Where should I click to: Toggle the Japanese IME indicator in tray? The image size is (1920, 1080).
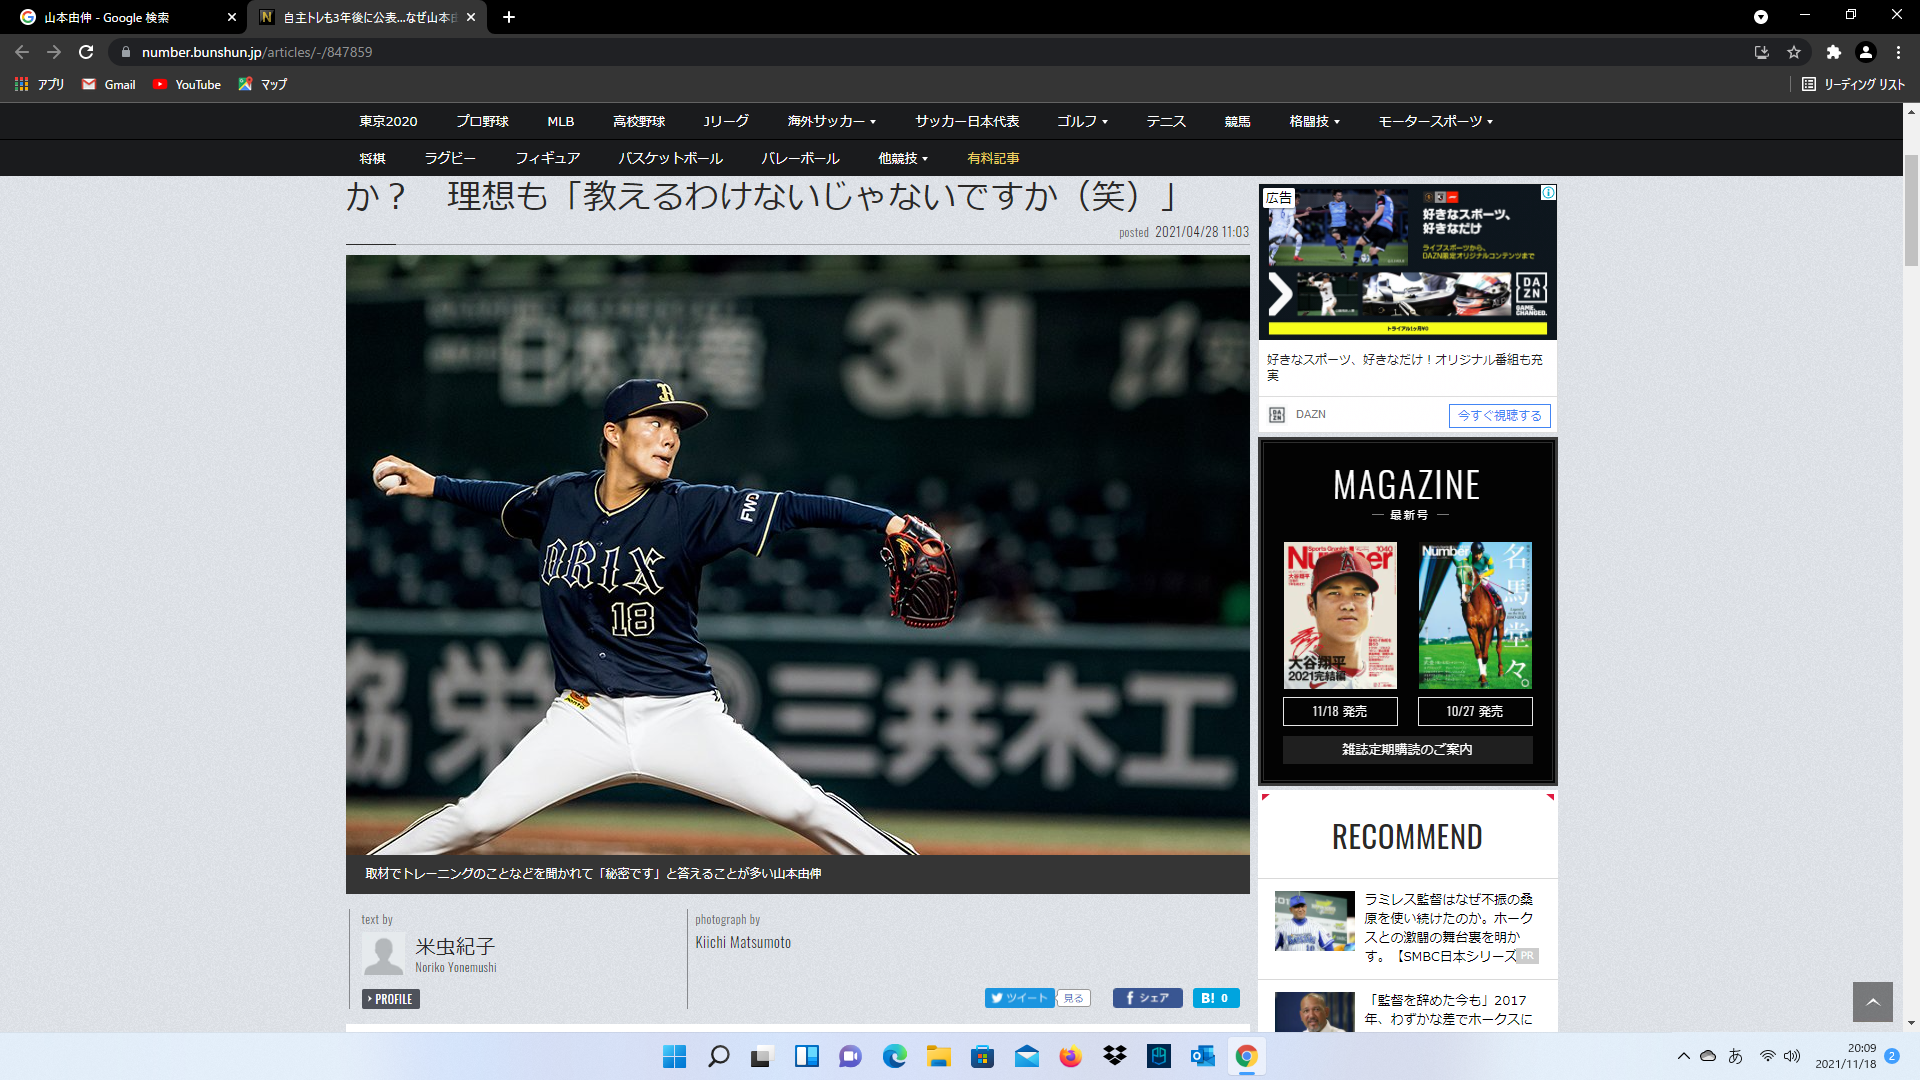click(1735, 1056)
